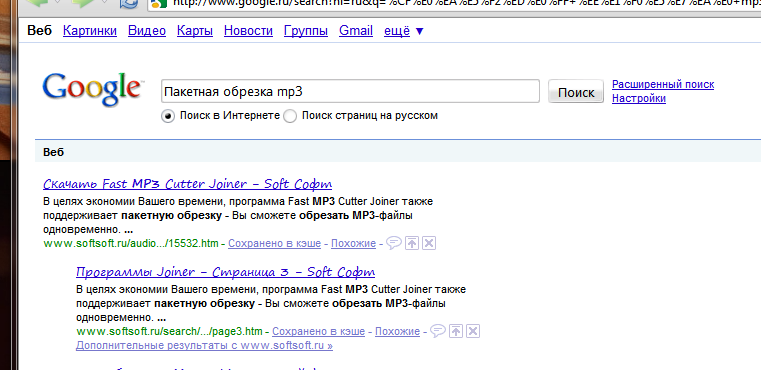Open 'Дополнительные результаты с www.softsoft.ru »' link

204,346
